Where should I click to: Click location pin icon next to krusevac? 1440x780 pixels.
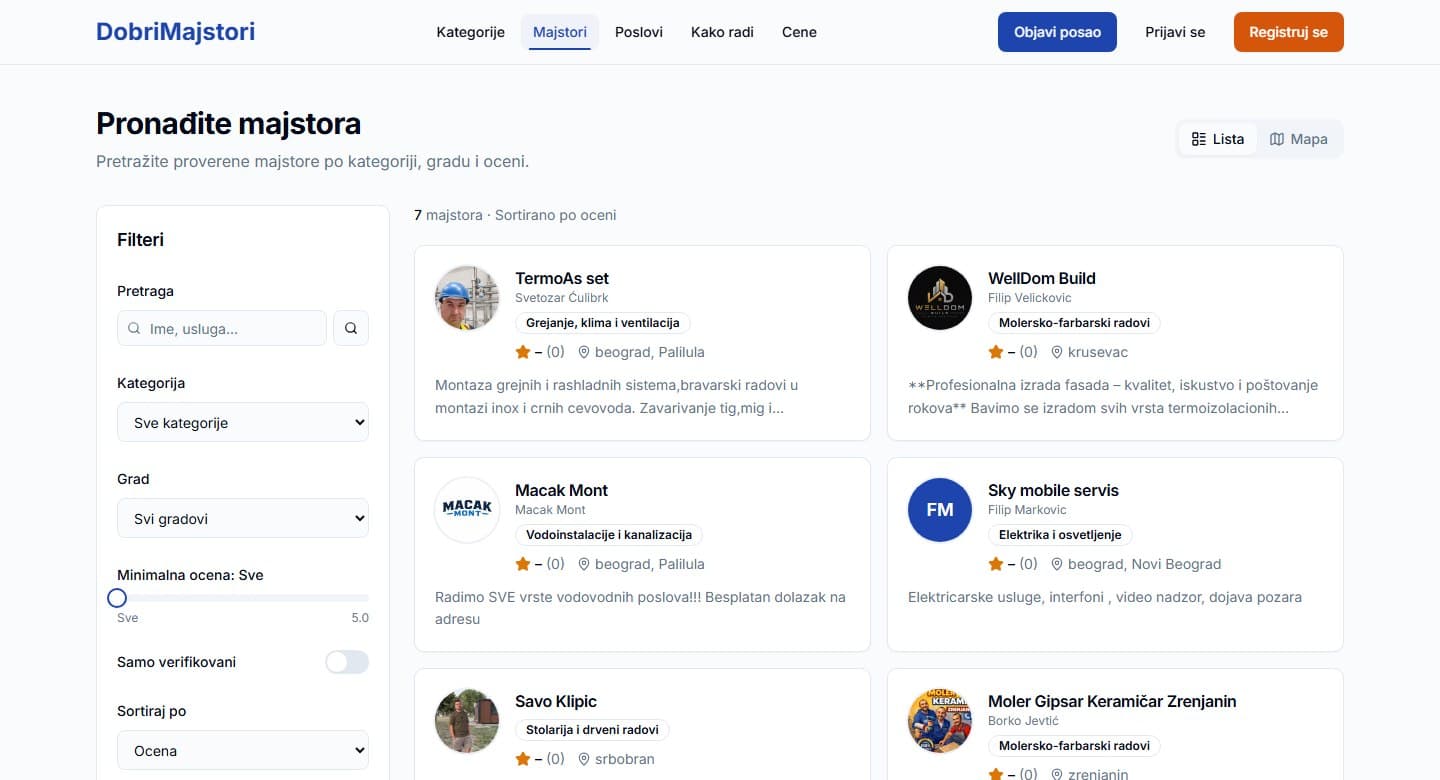click(x=1057, y=352)
